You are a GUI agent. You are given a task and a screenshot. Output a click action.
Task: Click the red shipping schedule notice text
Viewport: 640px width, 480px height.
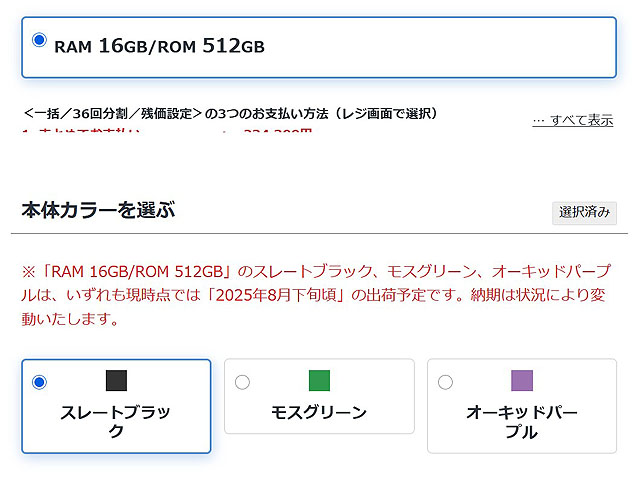point(320,294)
